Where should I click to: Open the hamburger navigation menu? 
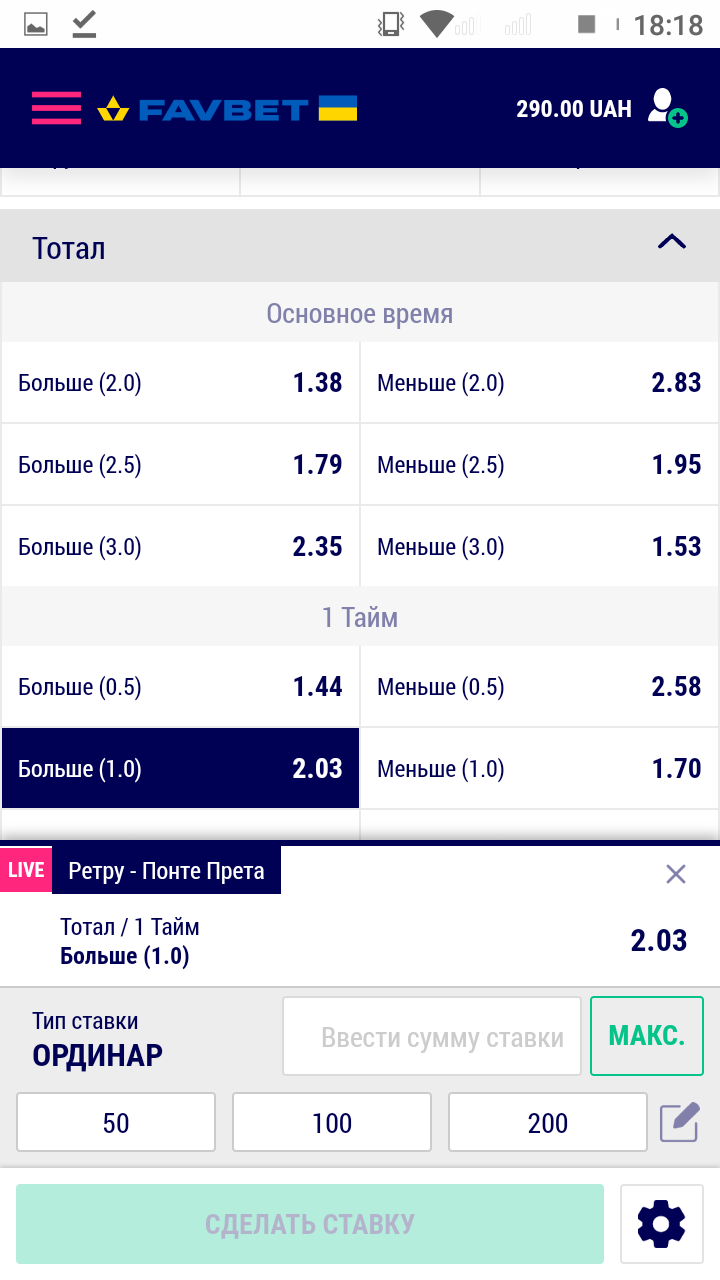[56, 108]
